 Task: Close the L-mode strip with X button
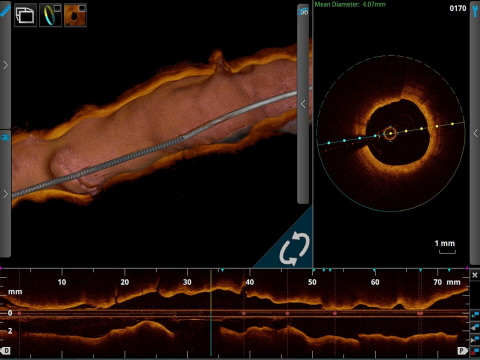(475, 275)
